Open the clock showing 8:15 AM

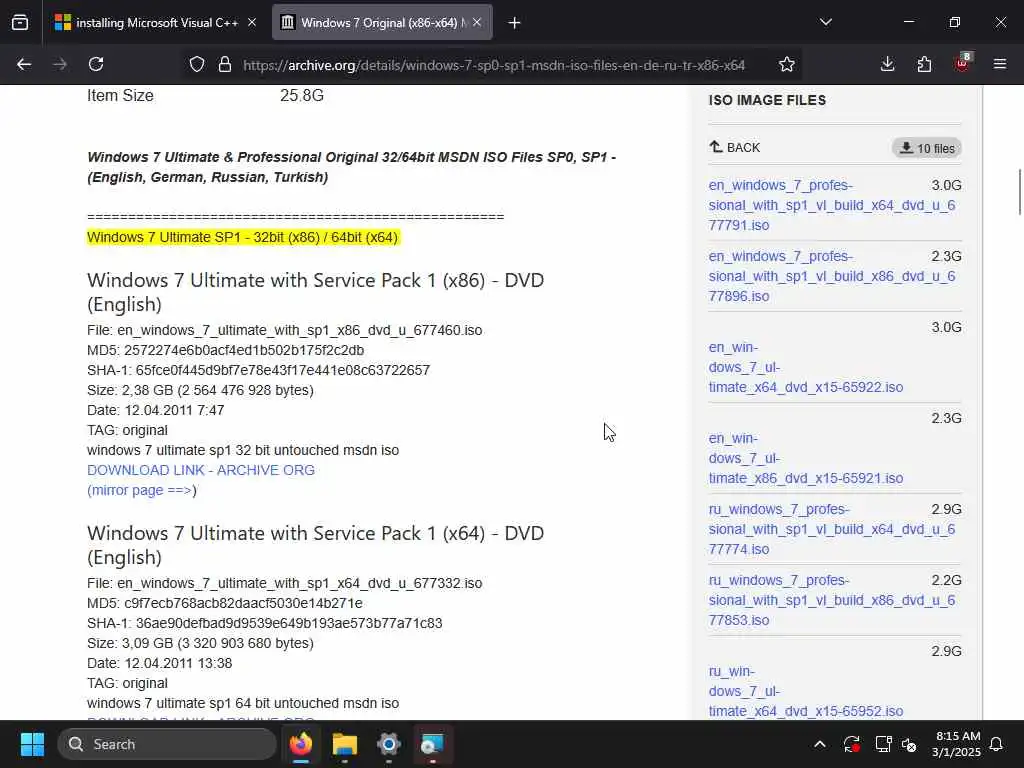pos(956,744)
